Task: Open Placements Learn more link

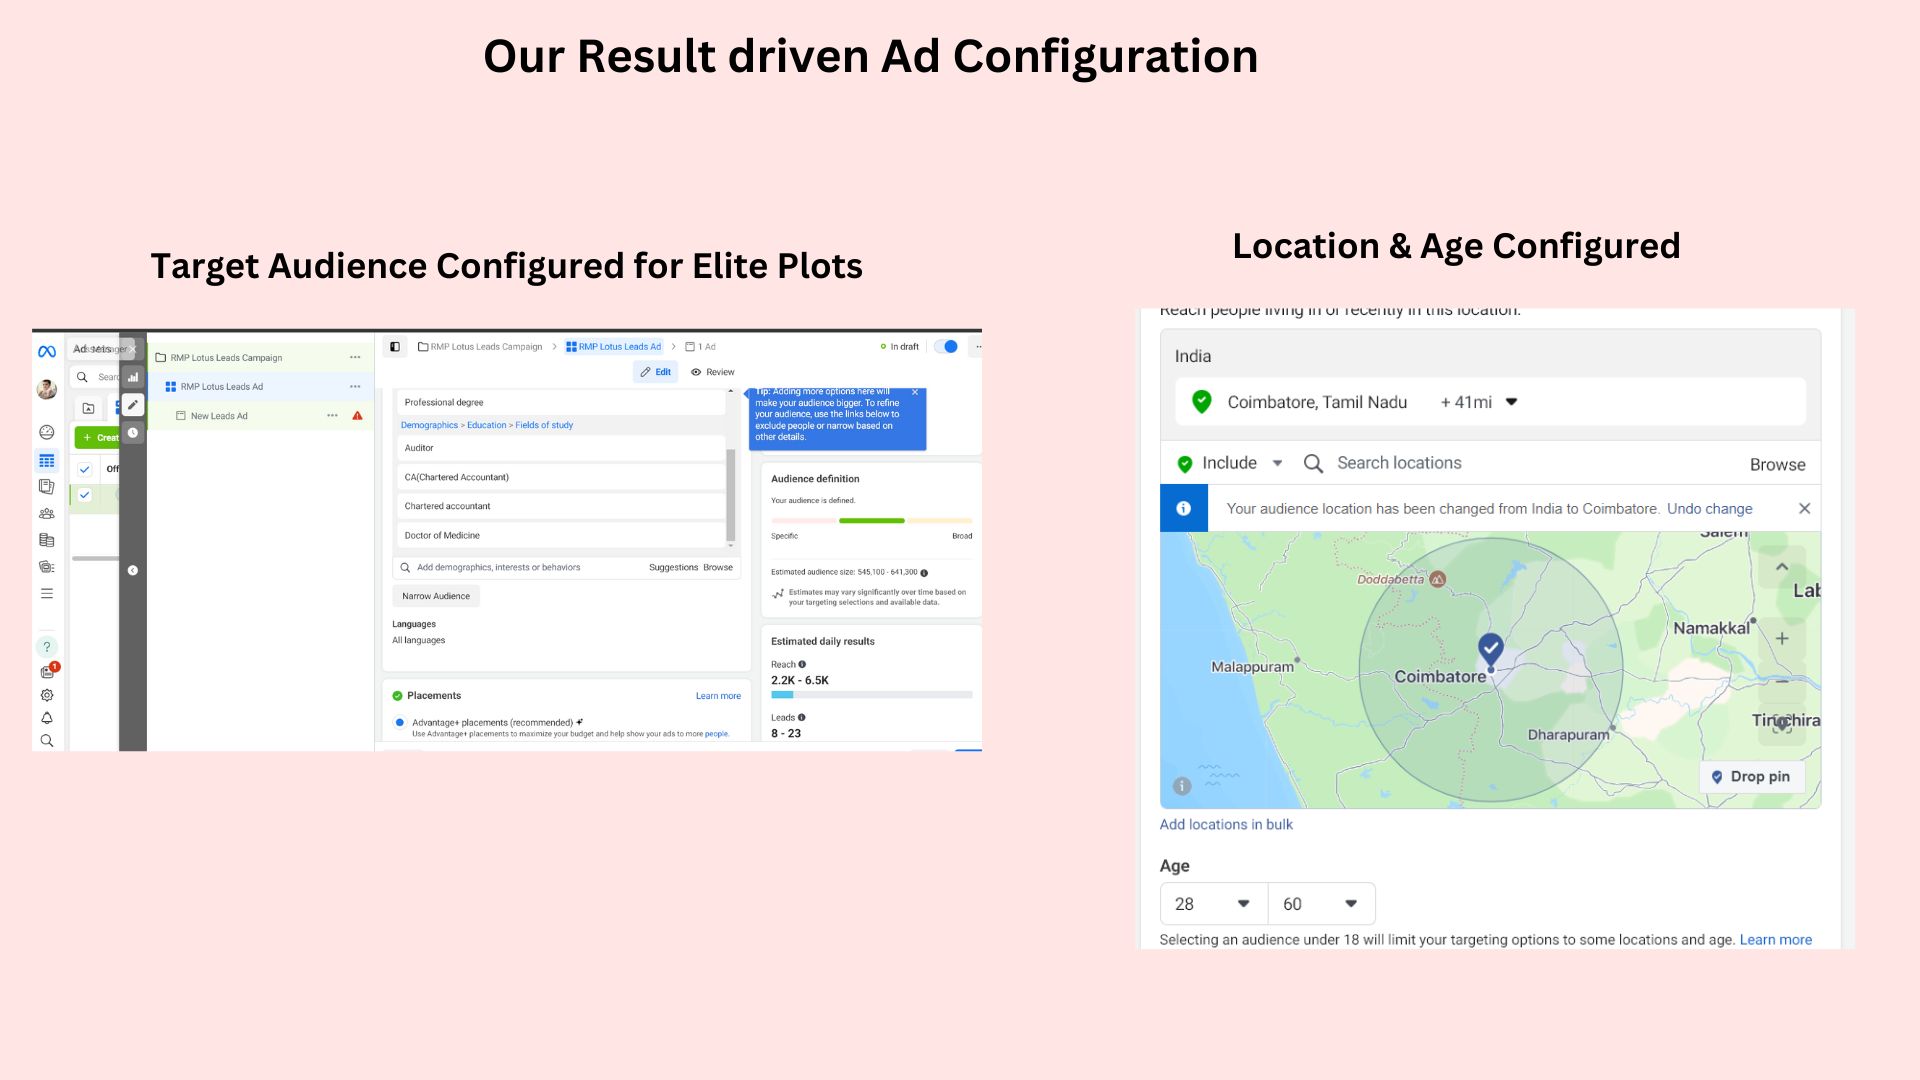Action: click(x=718, y=696)
